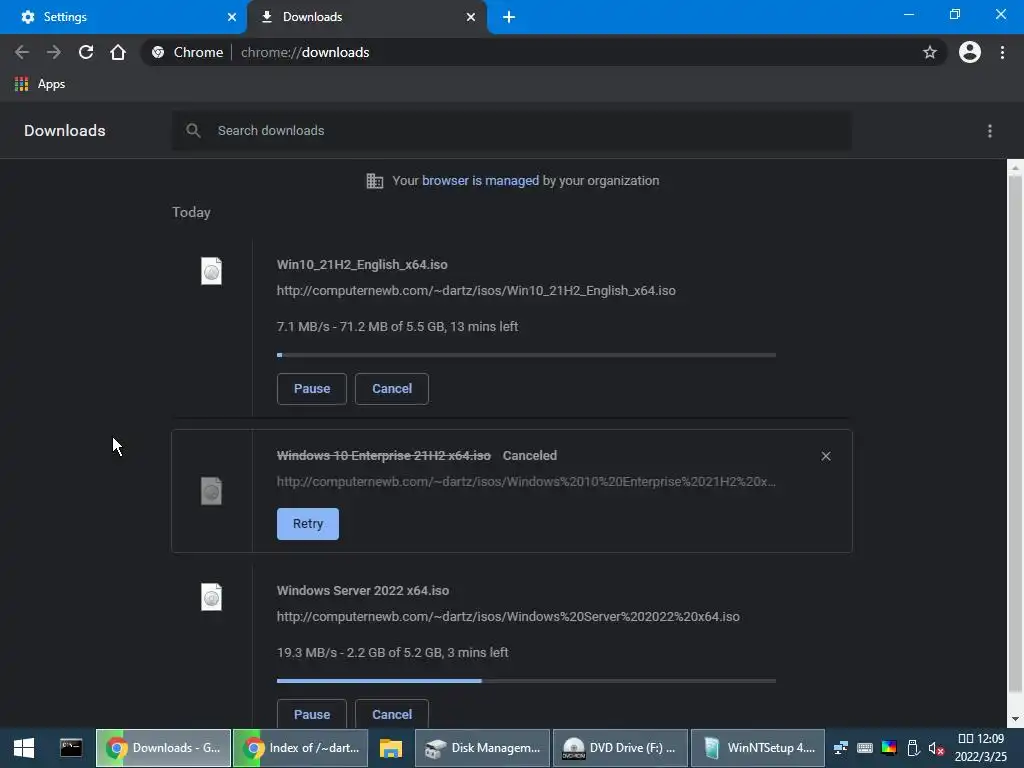
Task: Click the scrollbar down arrow
Action: (1015, 719)
